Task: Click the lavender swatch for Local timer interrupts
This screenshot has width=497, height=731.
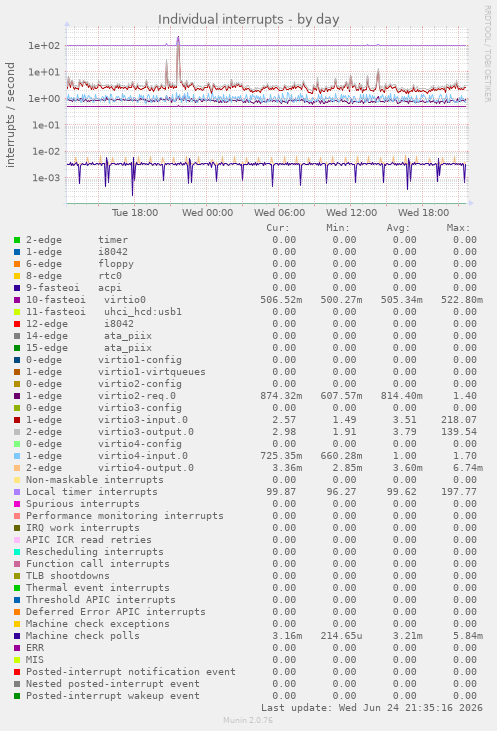Action: 17,492
